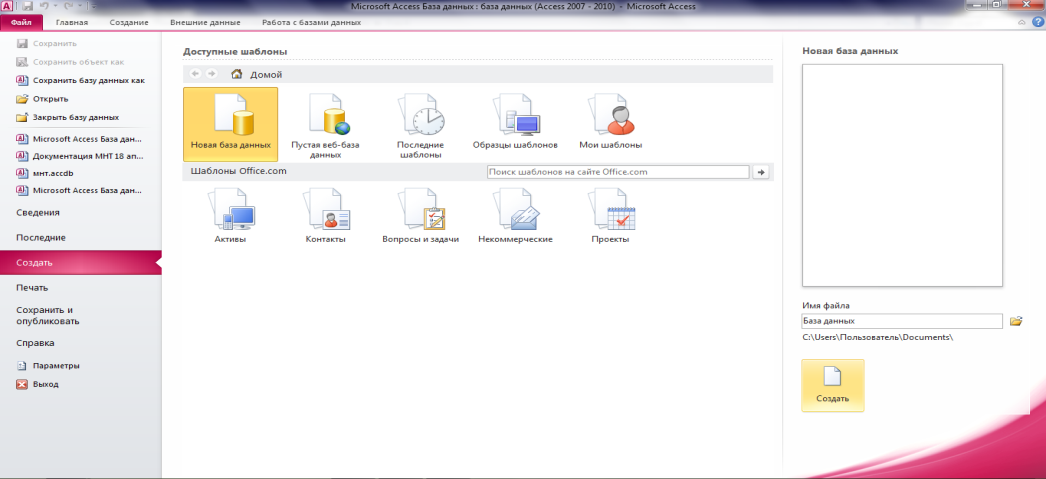The image size is (1046, 479).
Task: Open Последние шаблоны templates
Action: tap(420, 124)
